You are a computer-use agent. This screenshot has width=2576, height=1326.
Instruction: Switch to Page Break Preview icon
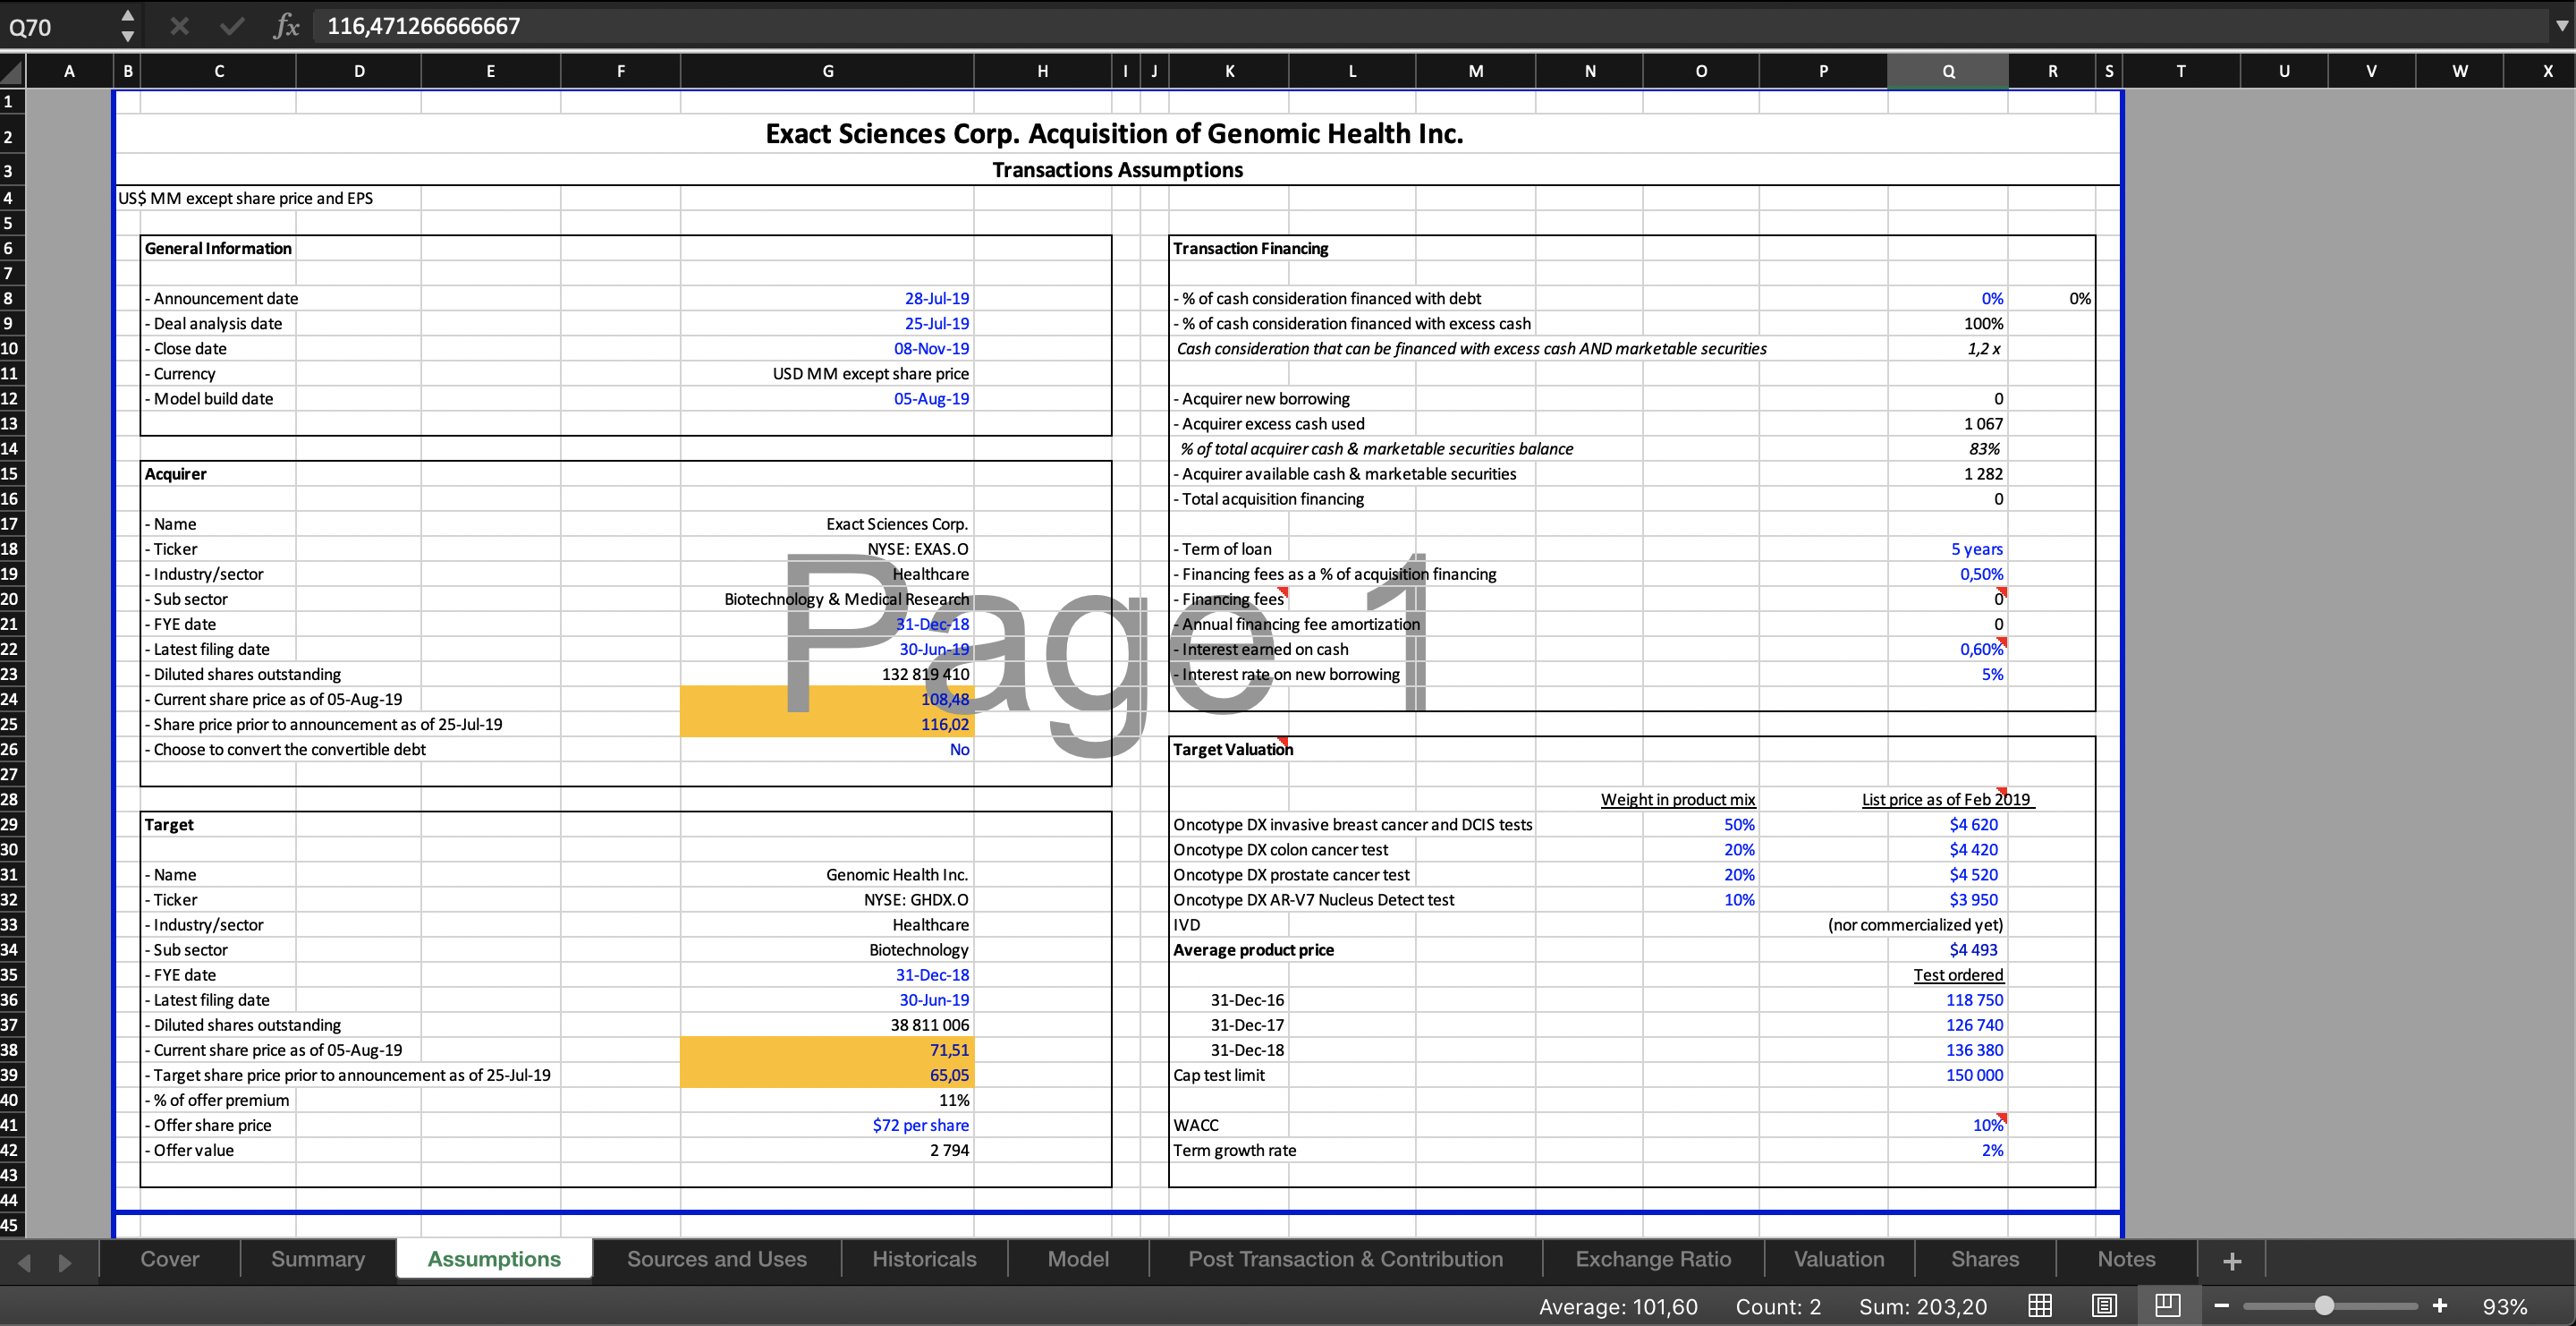[x=2168, y=1306]
